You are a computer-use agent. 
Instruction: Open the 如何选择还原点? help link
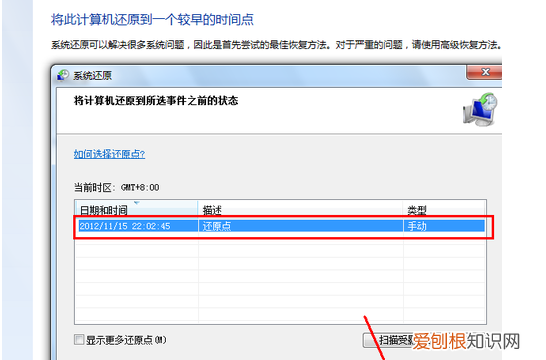pos(109,154)
